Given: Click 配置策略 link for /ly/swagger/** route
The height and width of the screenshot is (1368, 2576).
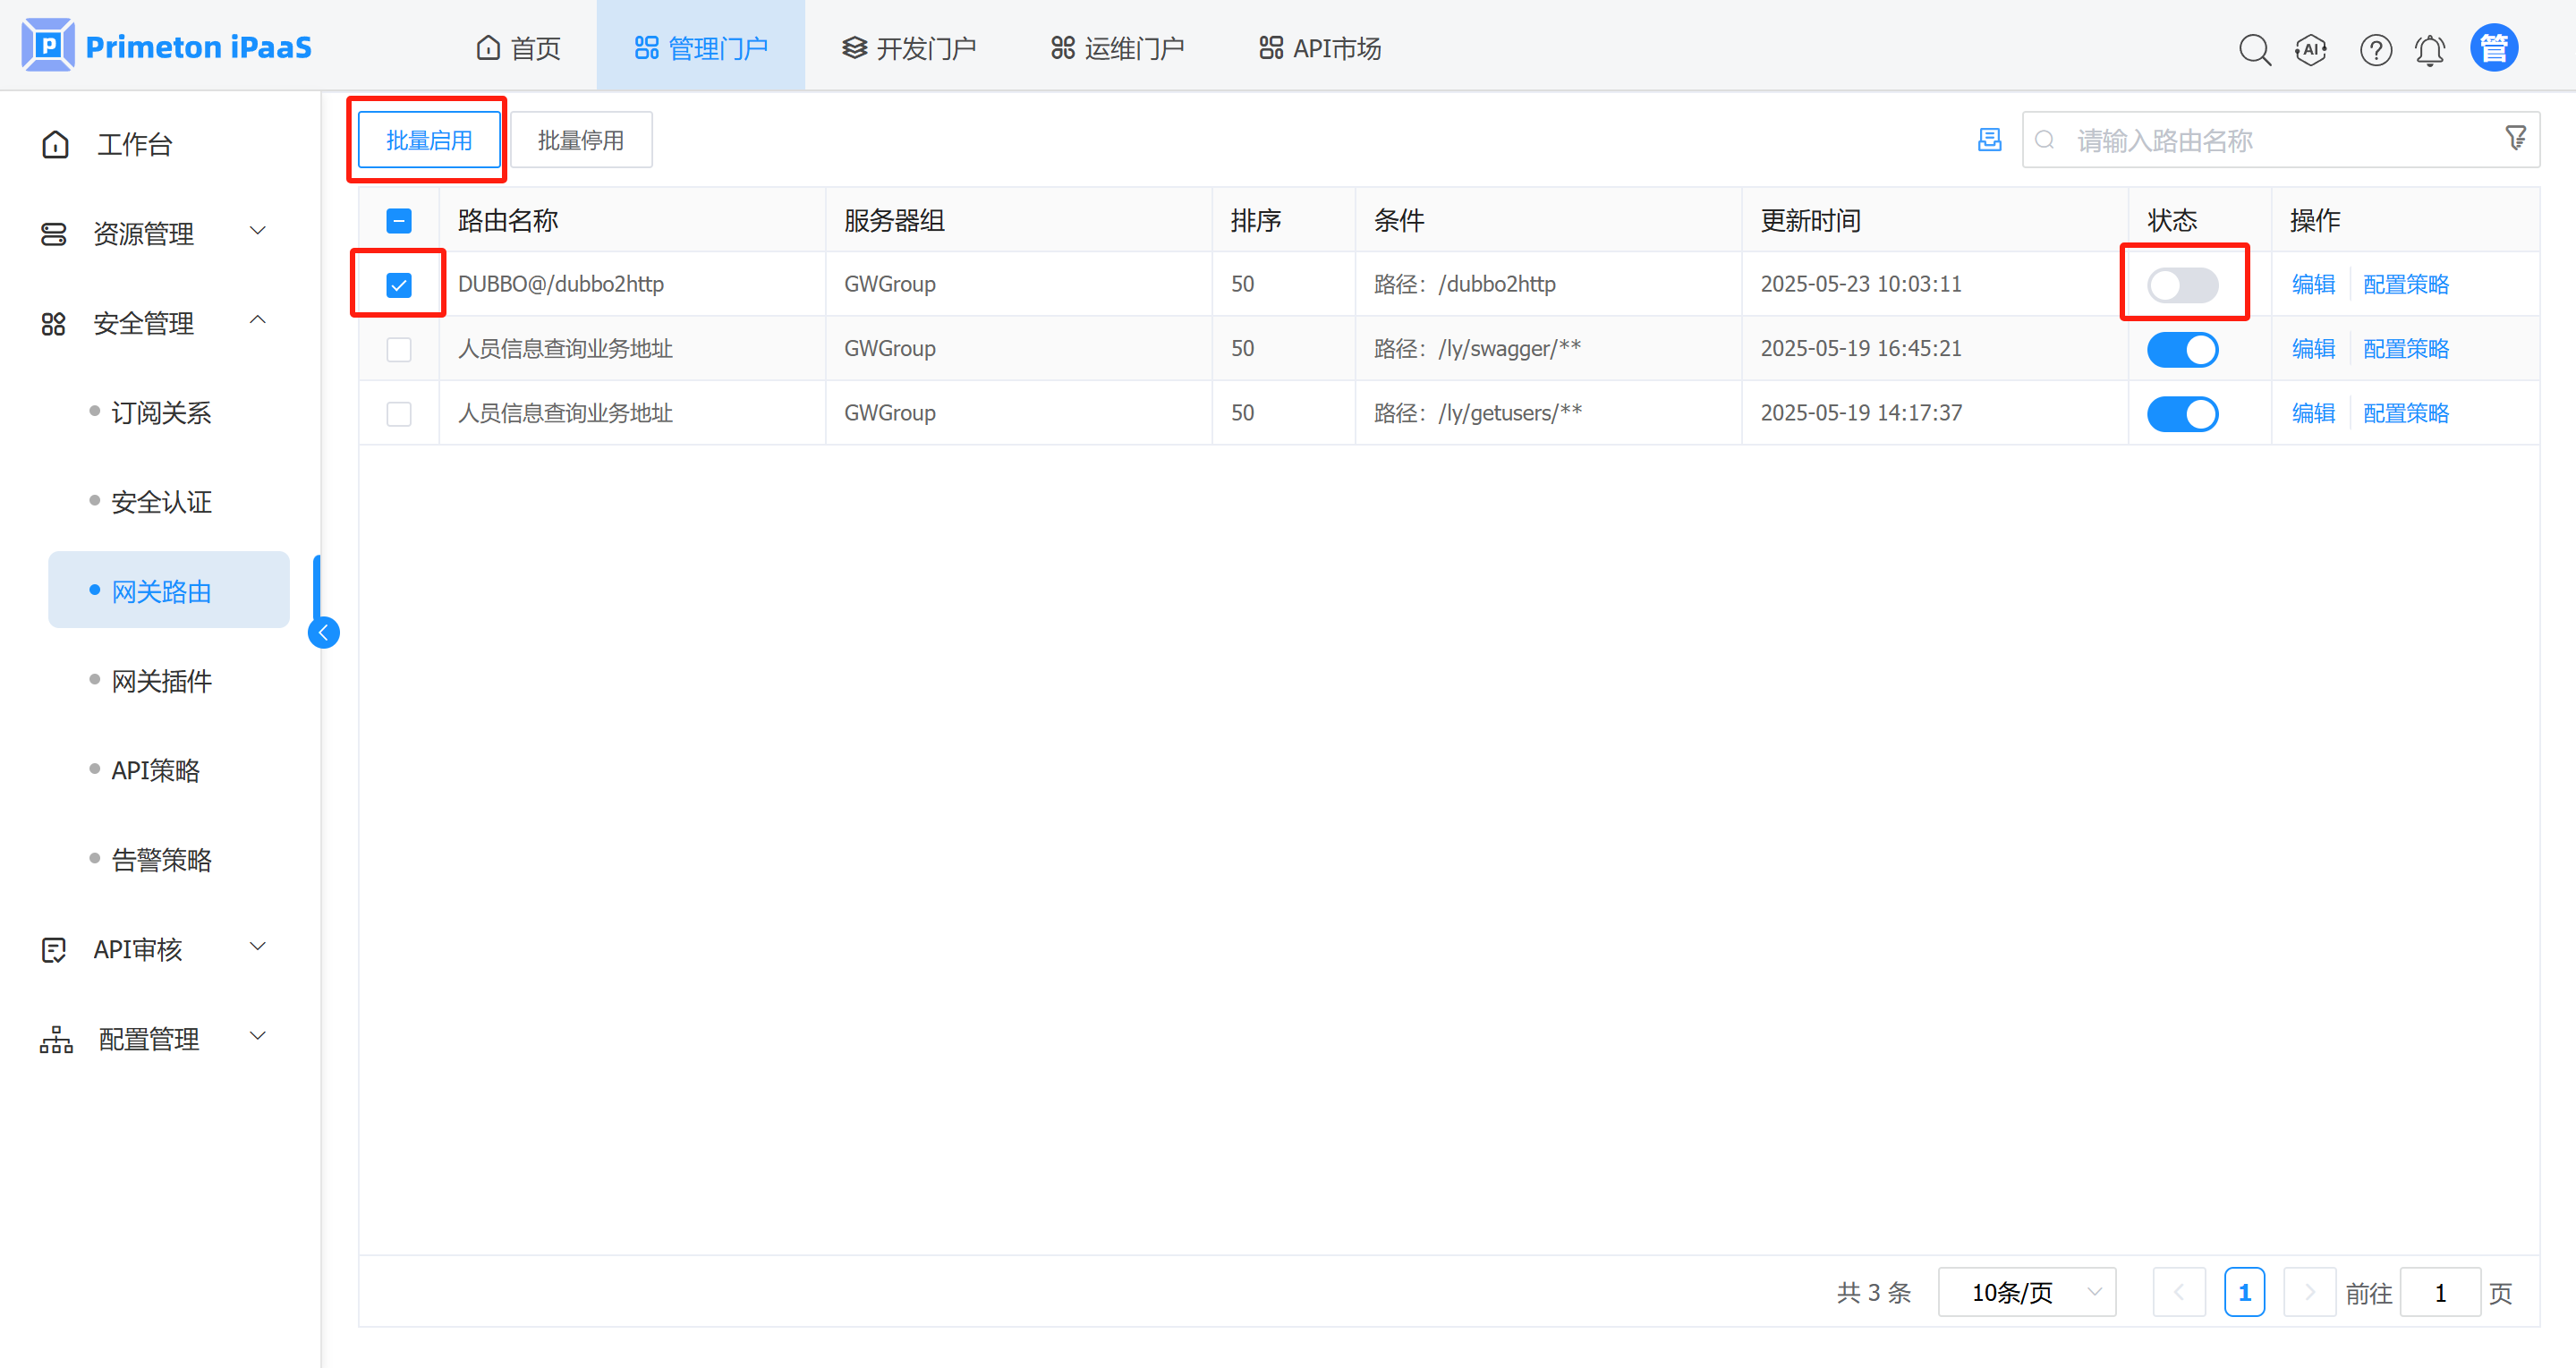Looking at the screenshot, I should pyautogui.click(x=2405, y=349).
